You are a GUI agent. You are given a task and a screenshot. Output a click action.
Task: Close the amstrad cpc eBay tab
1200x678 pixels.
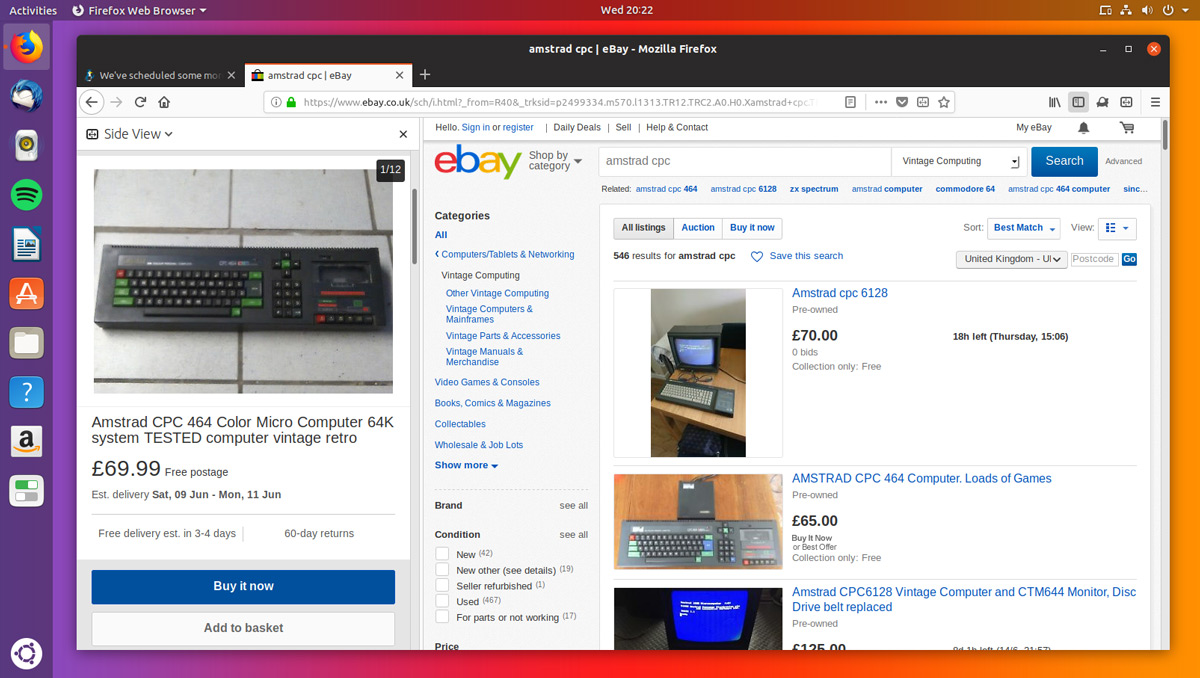(399, 75)
